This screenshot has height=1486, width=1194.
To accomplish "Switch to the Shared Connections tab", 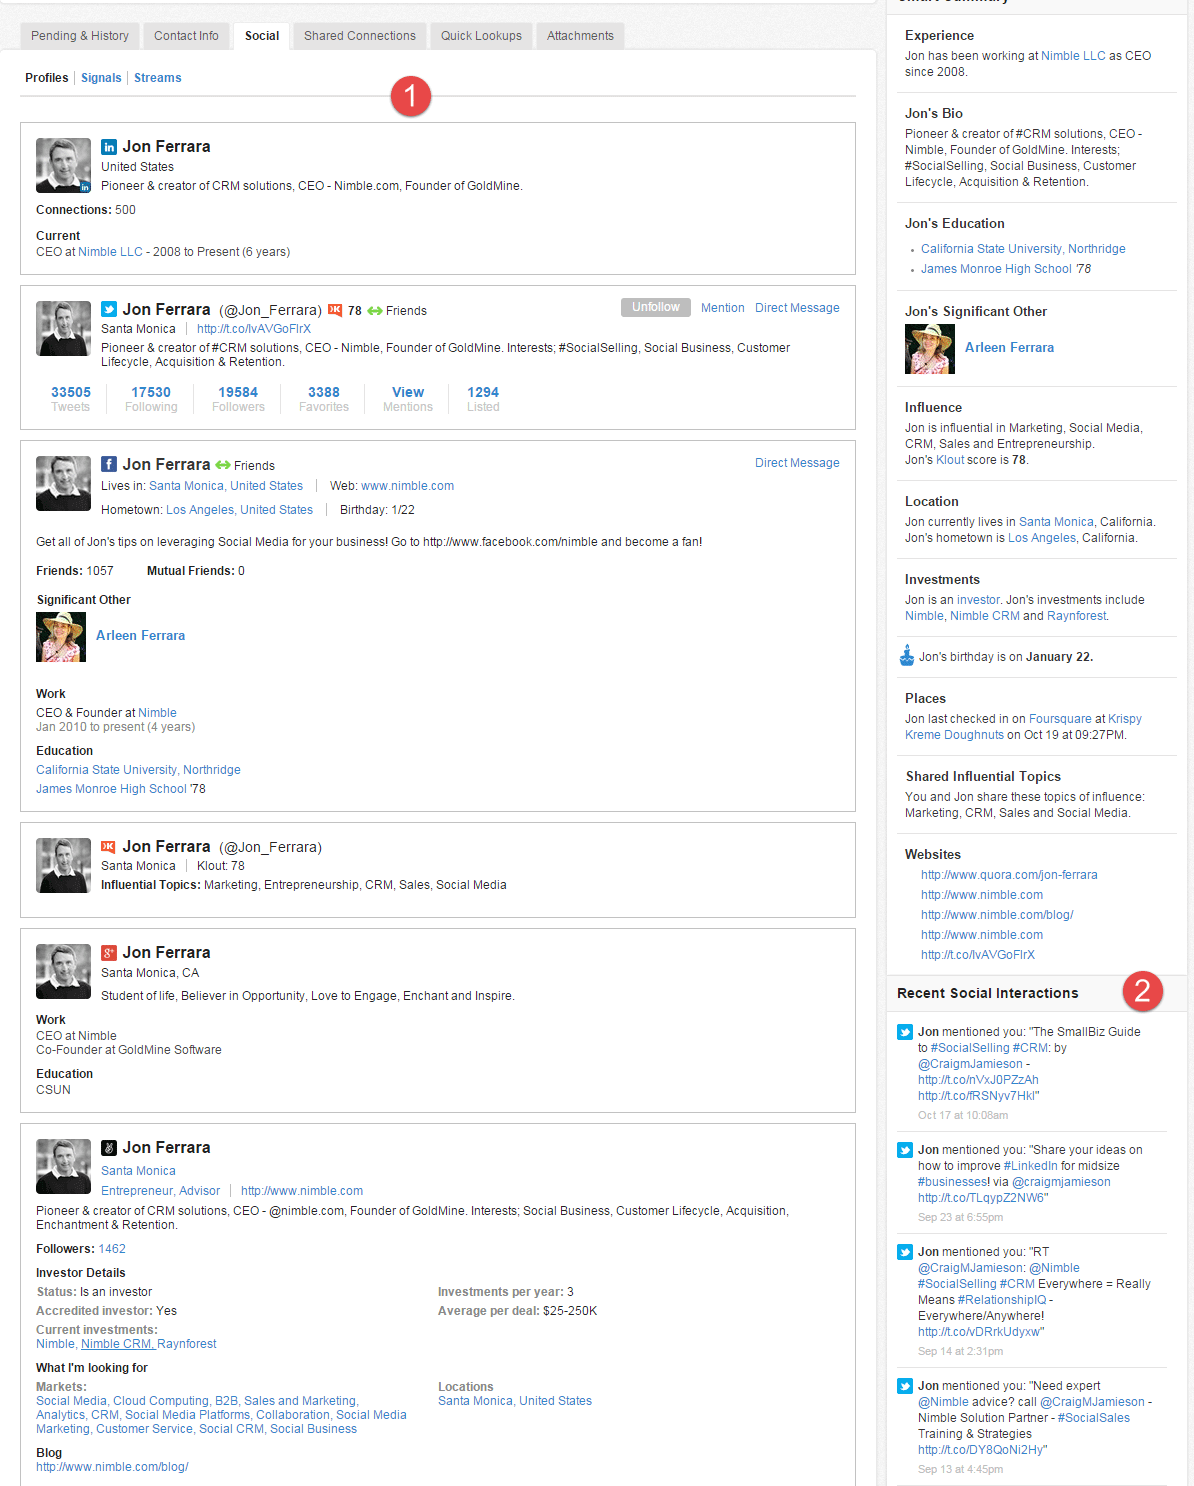I will point(360,36).
